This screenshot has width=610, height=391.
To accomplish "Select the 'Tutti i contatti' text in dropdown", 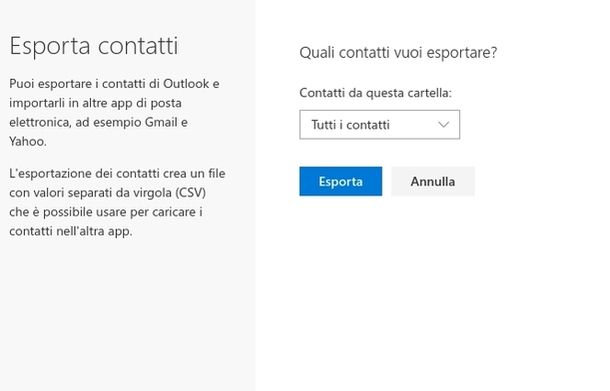I will click(350, 124).
